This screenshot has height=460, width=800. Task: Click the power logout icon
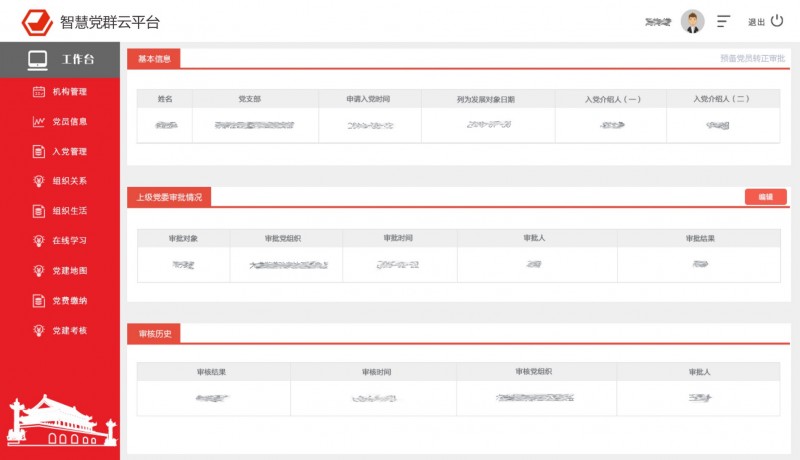tap(777, 21)
